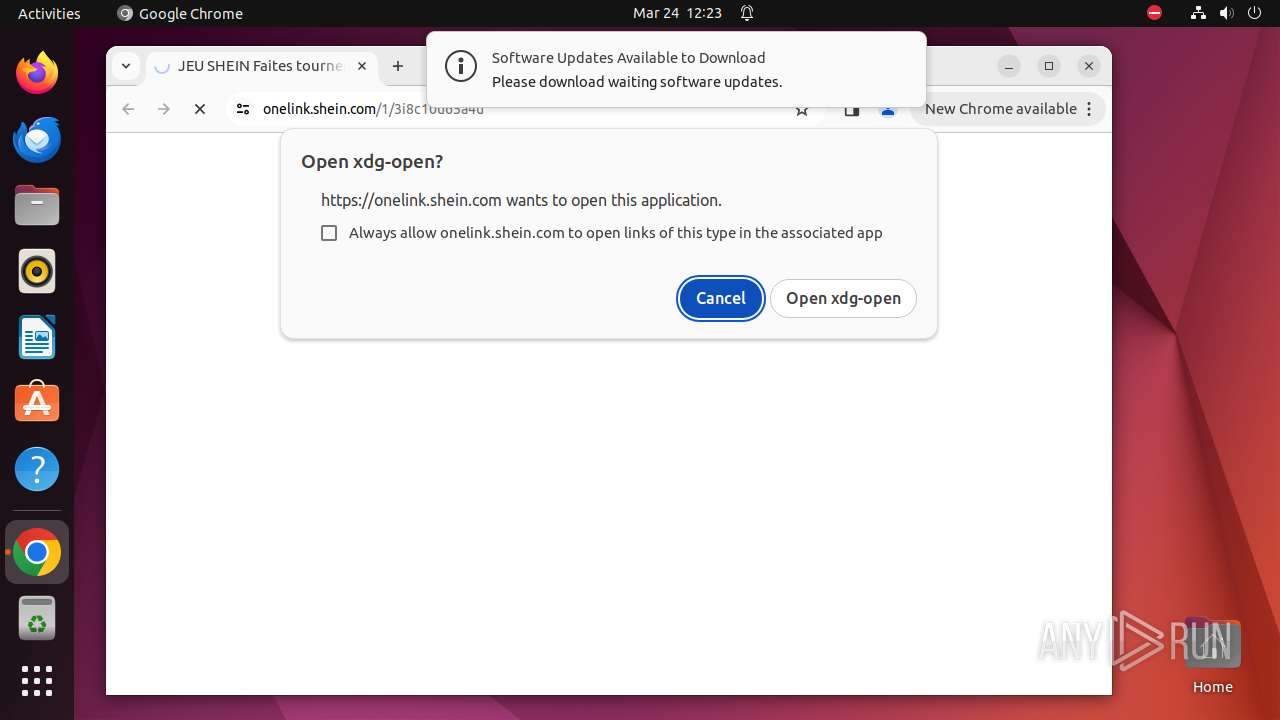1280x720 pixels.
Task: Minimize the Chrome window
Action: click(1009, 66)
